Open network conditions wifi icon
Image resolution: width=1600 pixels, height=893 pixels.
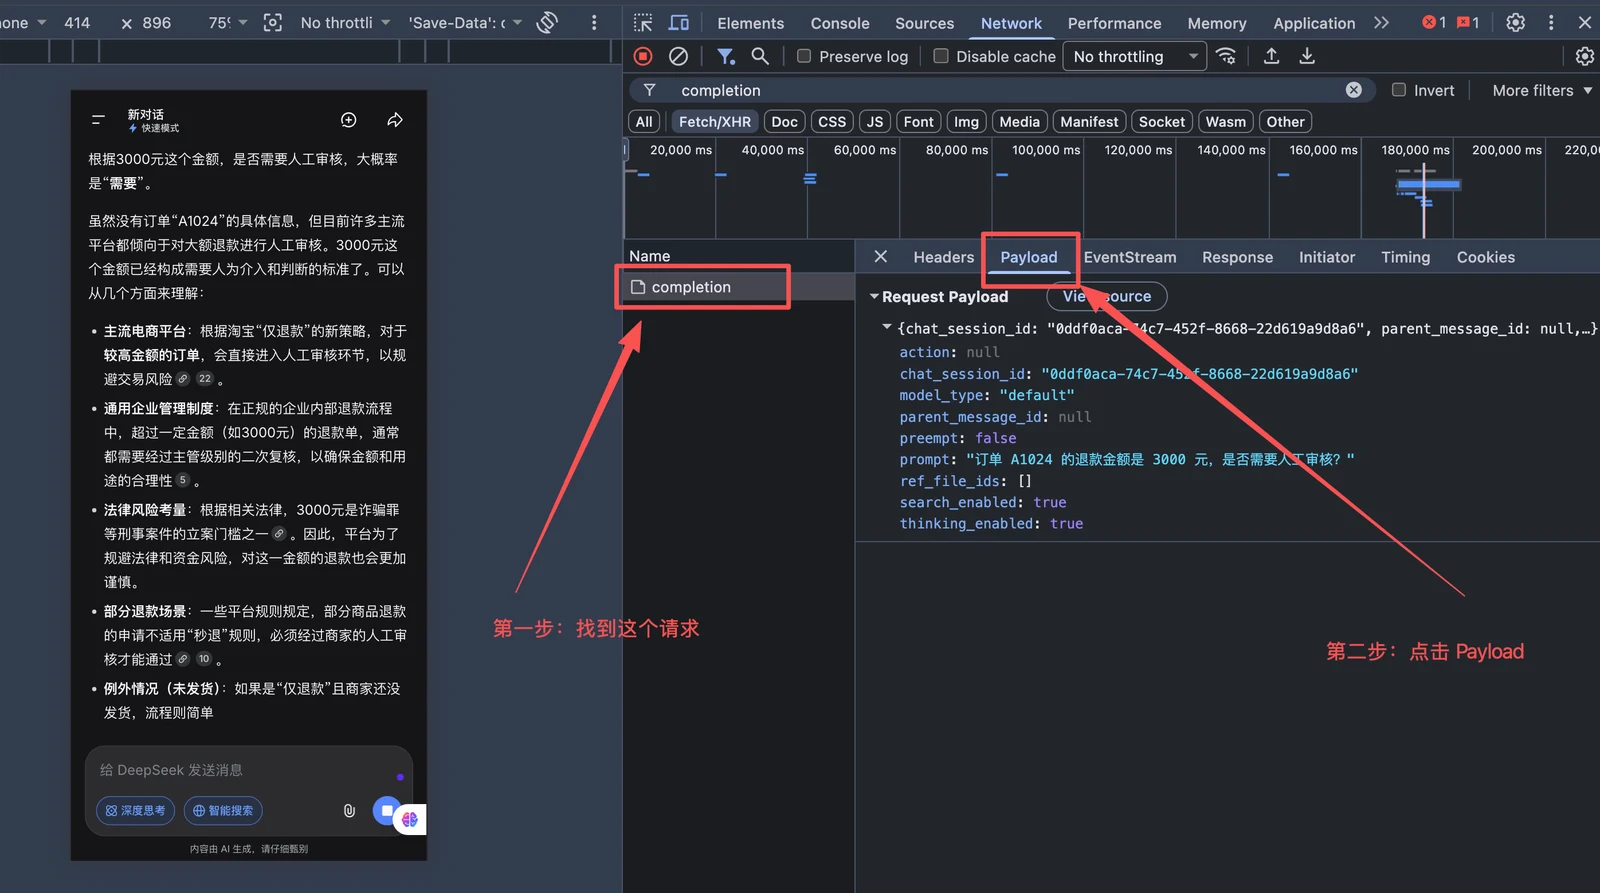coord(1226,56)
